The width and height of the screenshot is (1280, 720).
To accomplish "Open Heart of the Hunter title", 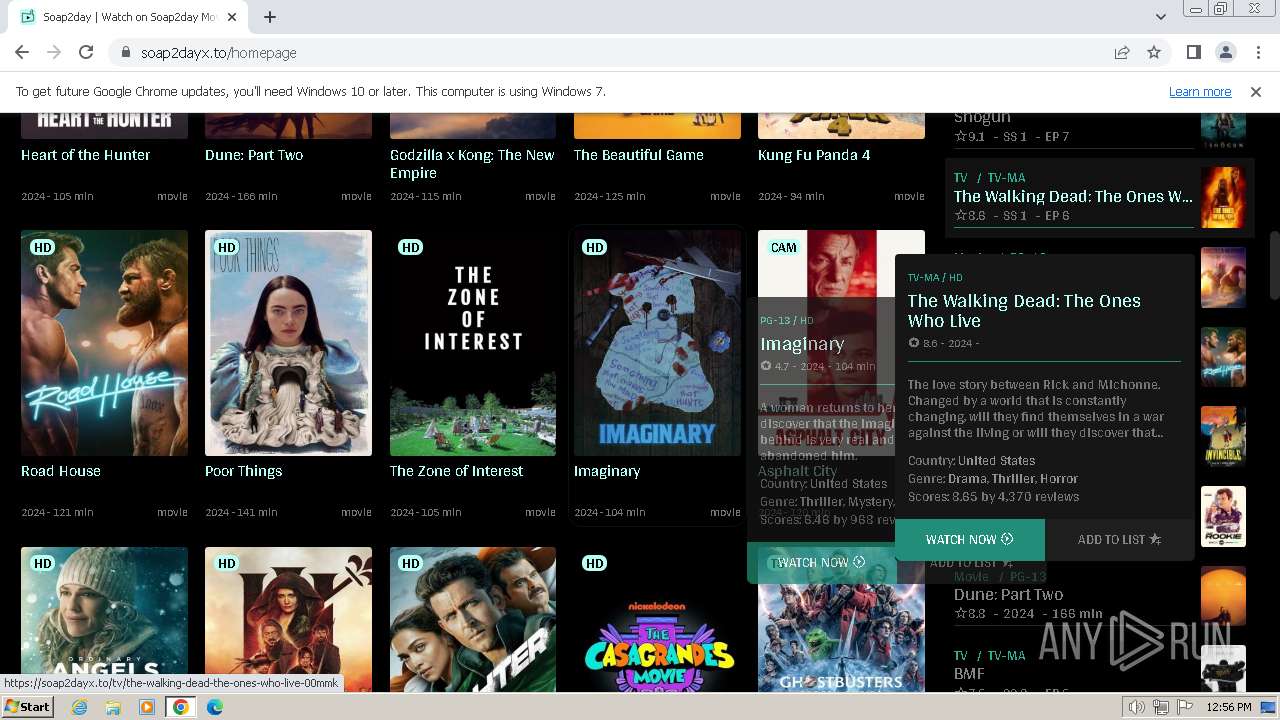I will click(86, 155).
